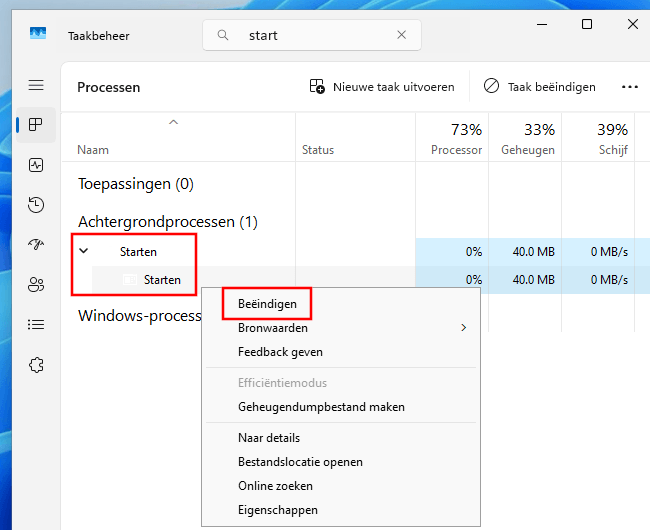This screenshot has height=530, width=650.
Task: Click the Achtergrondprocessen (1) group heading
Action: coord(167,222)
